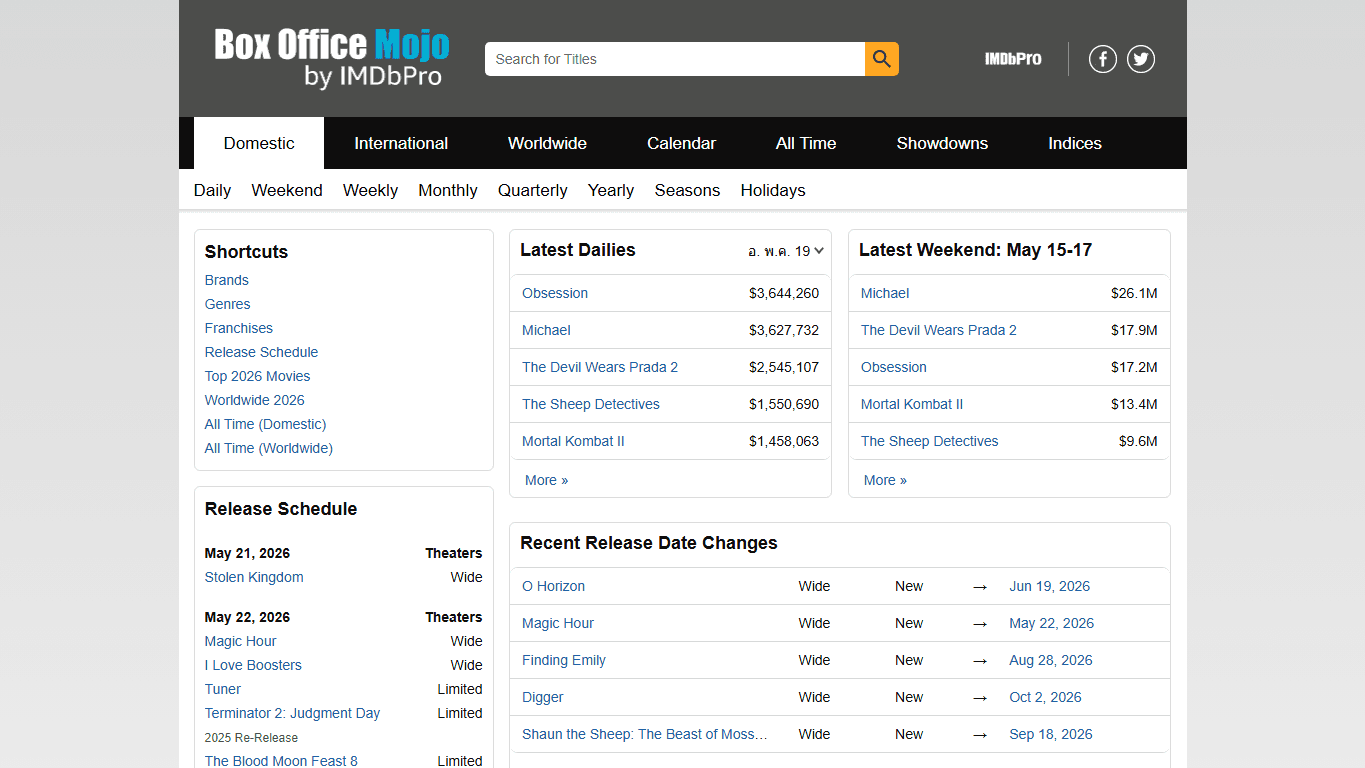
Task: Open the Aug 28, 2026 date link
Action: pyautogui.click(x=1051, y=660)
